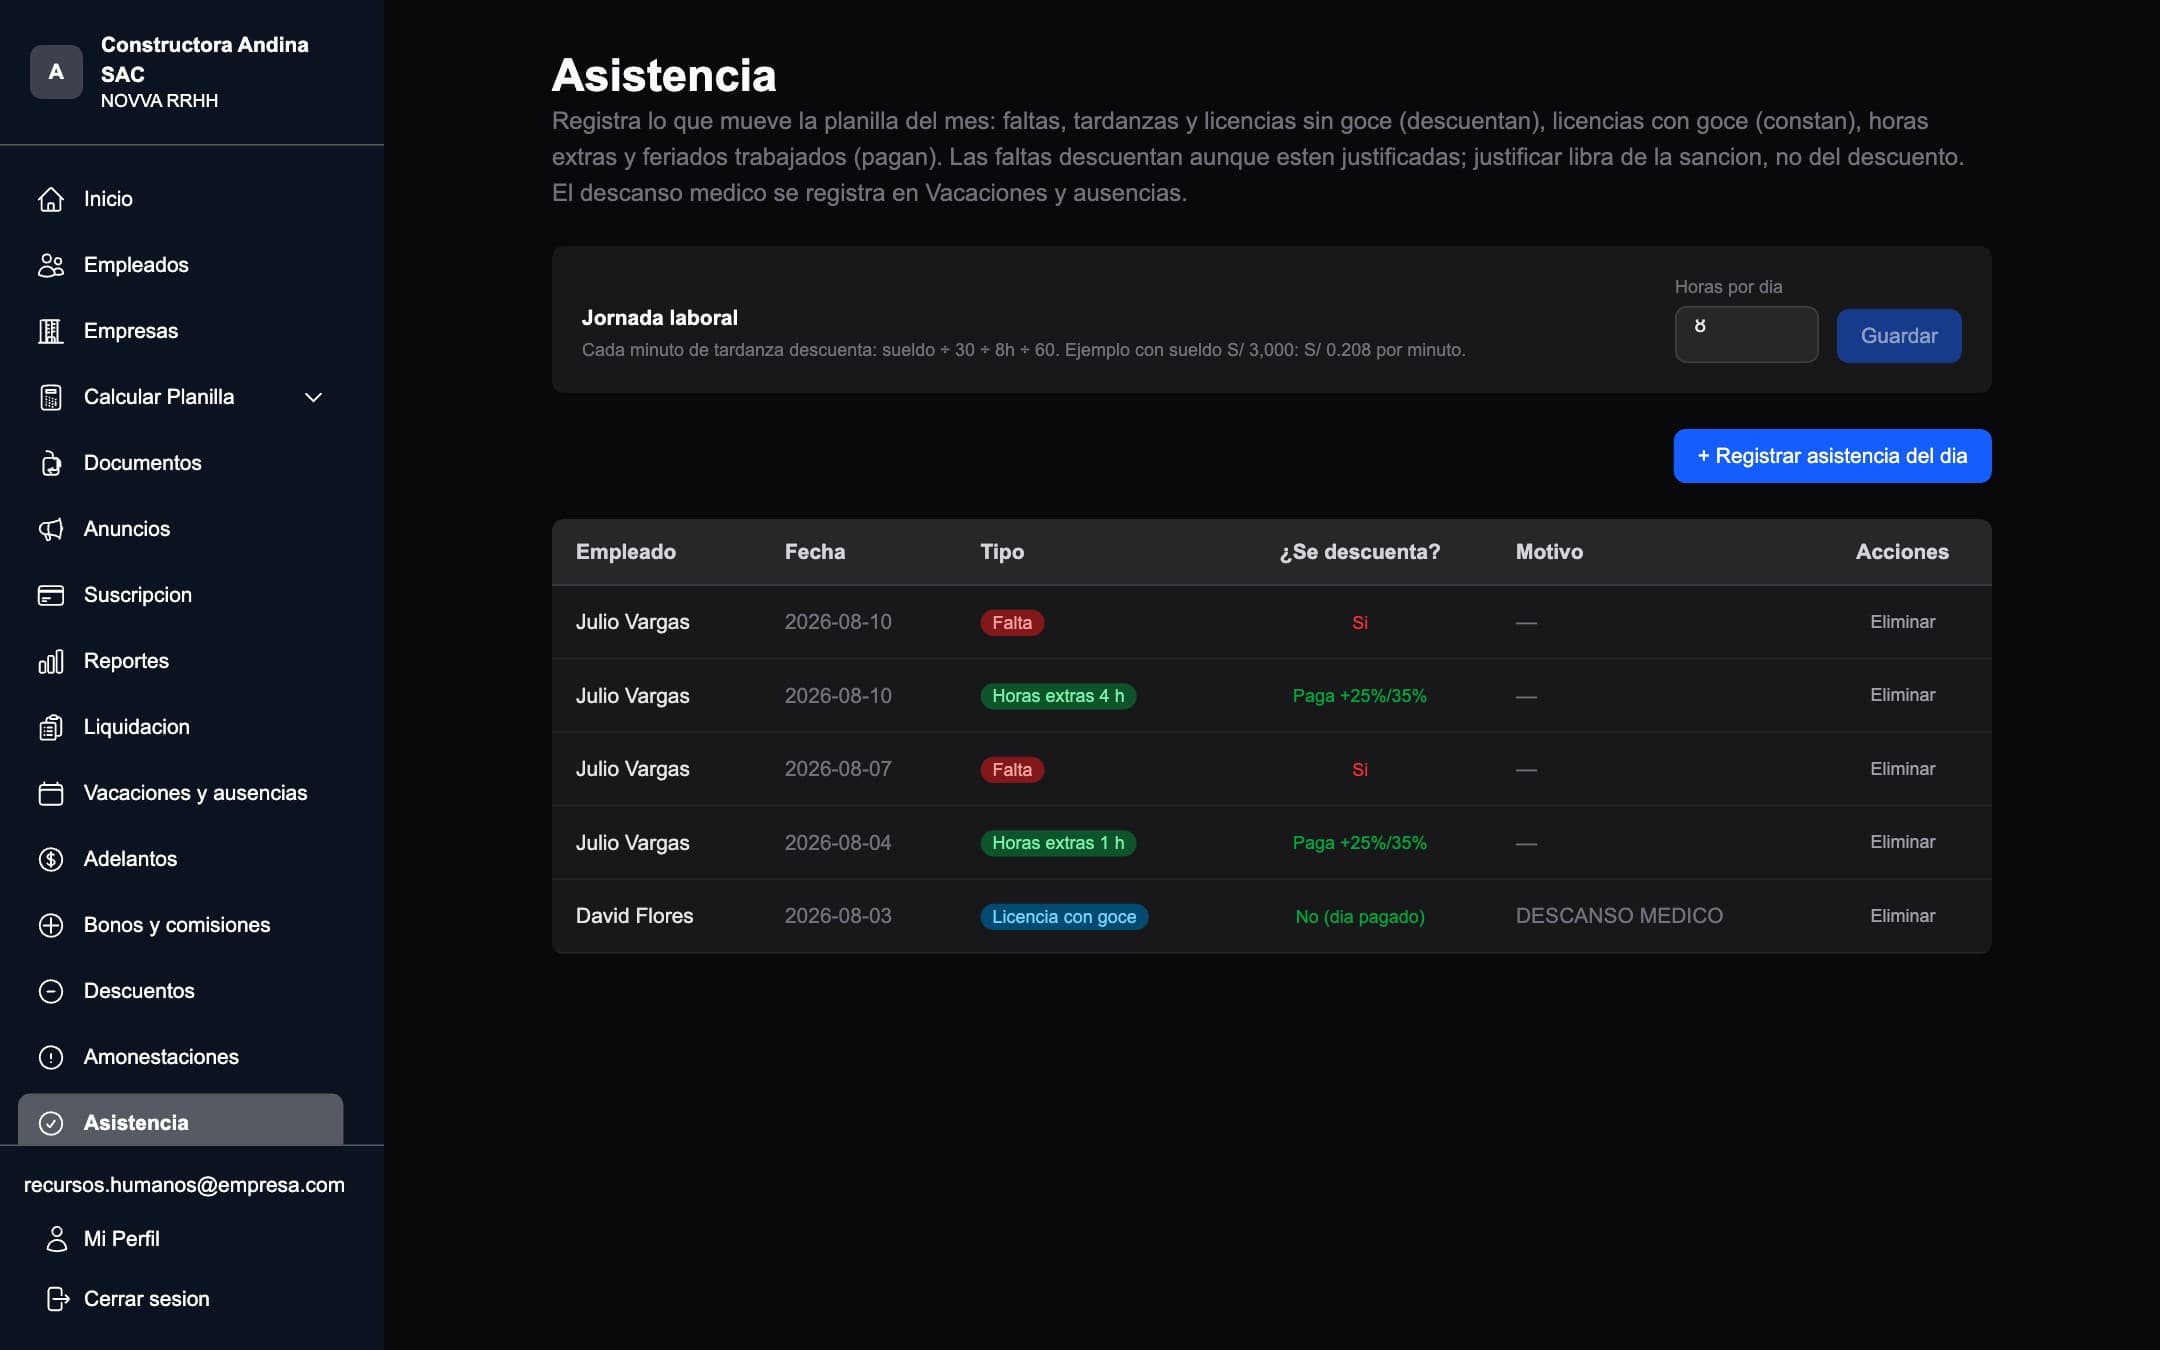Image resolution: width=2160 pixels, height=1350 pixels.
Task: Delete David Flores Licencia con goce record
Action: point(1902,916)
